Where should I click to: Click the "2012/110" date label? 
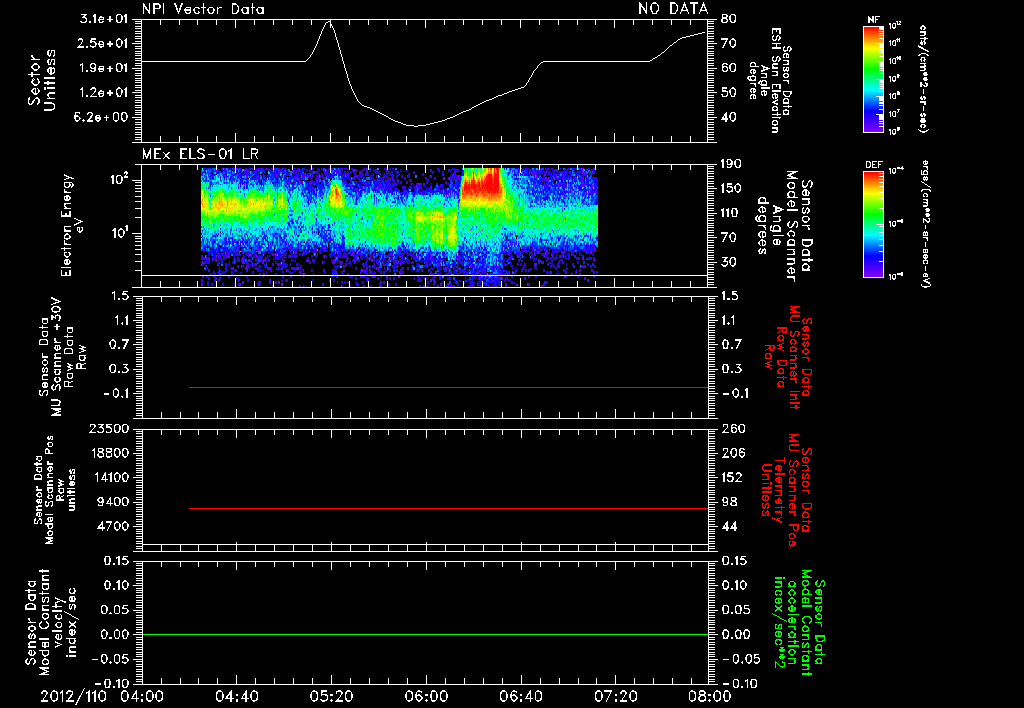pyautogui.click(x=73, y=696)
